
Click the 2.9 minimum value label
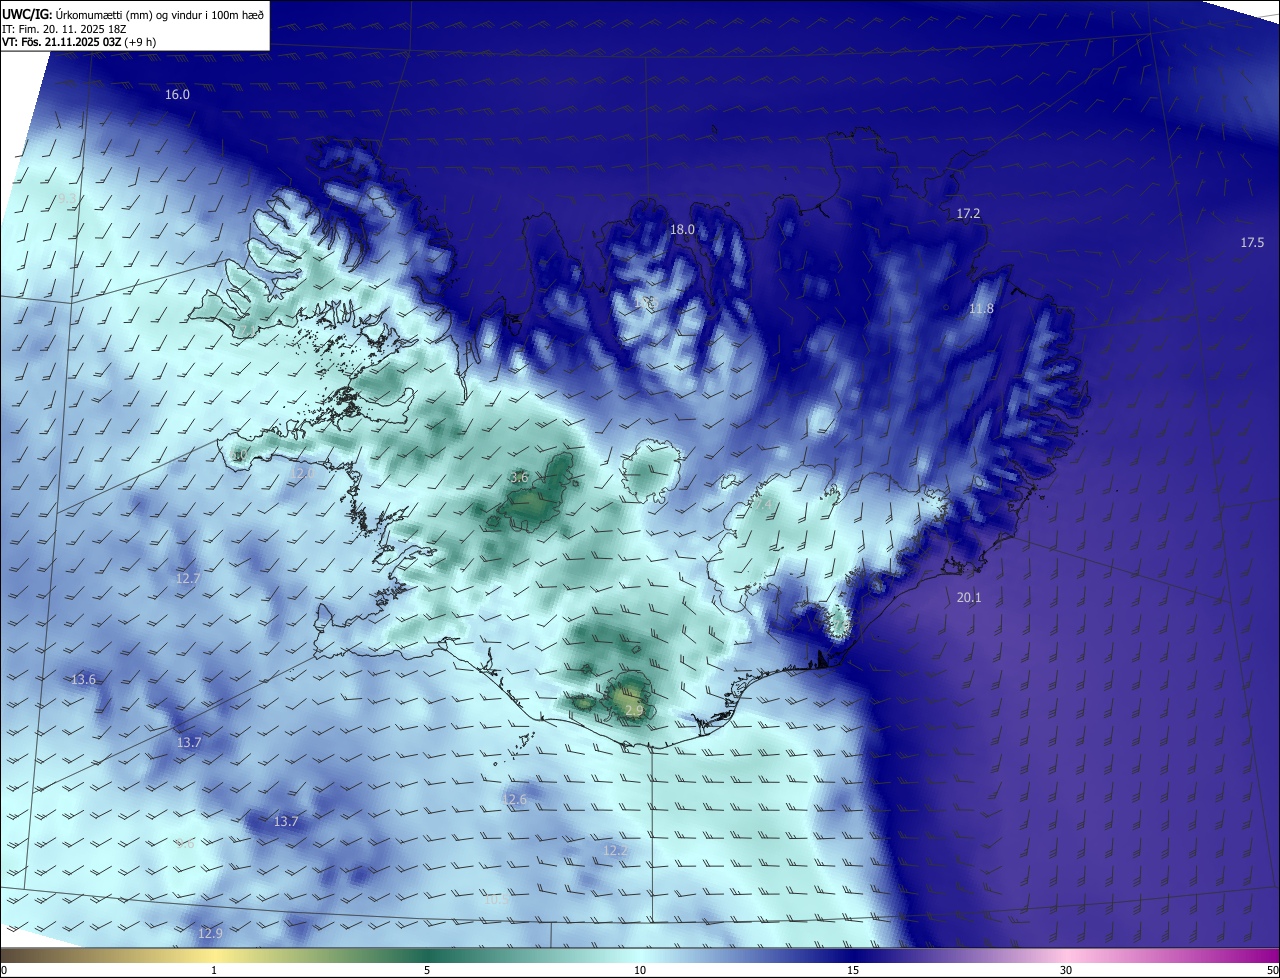pos(634,710)
